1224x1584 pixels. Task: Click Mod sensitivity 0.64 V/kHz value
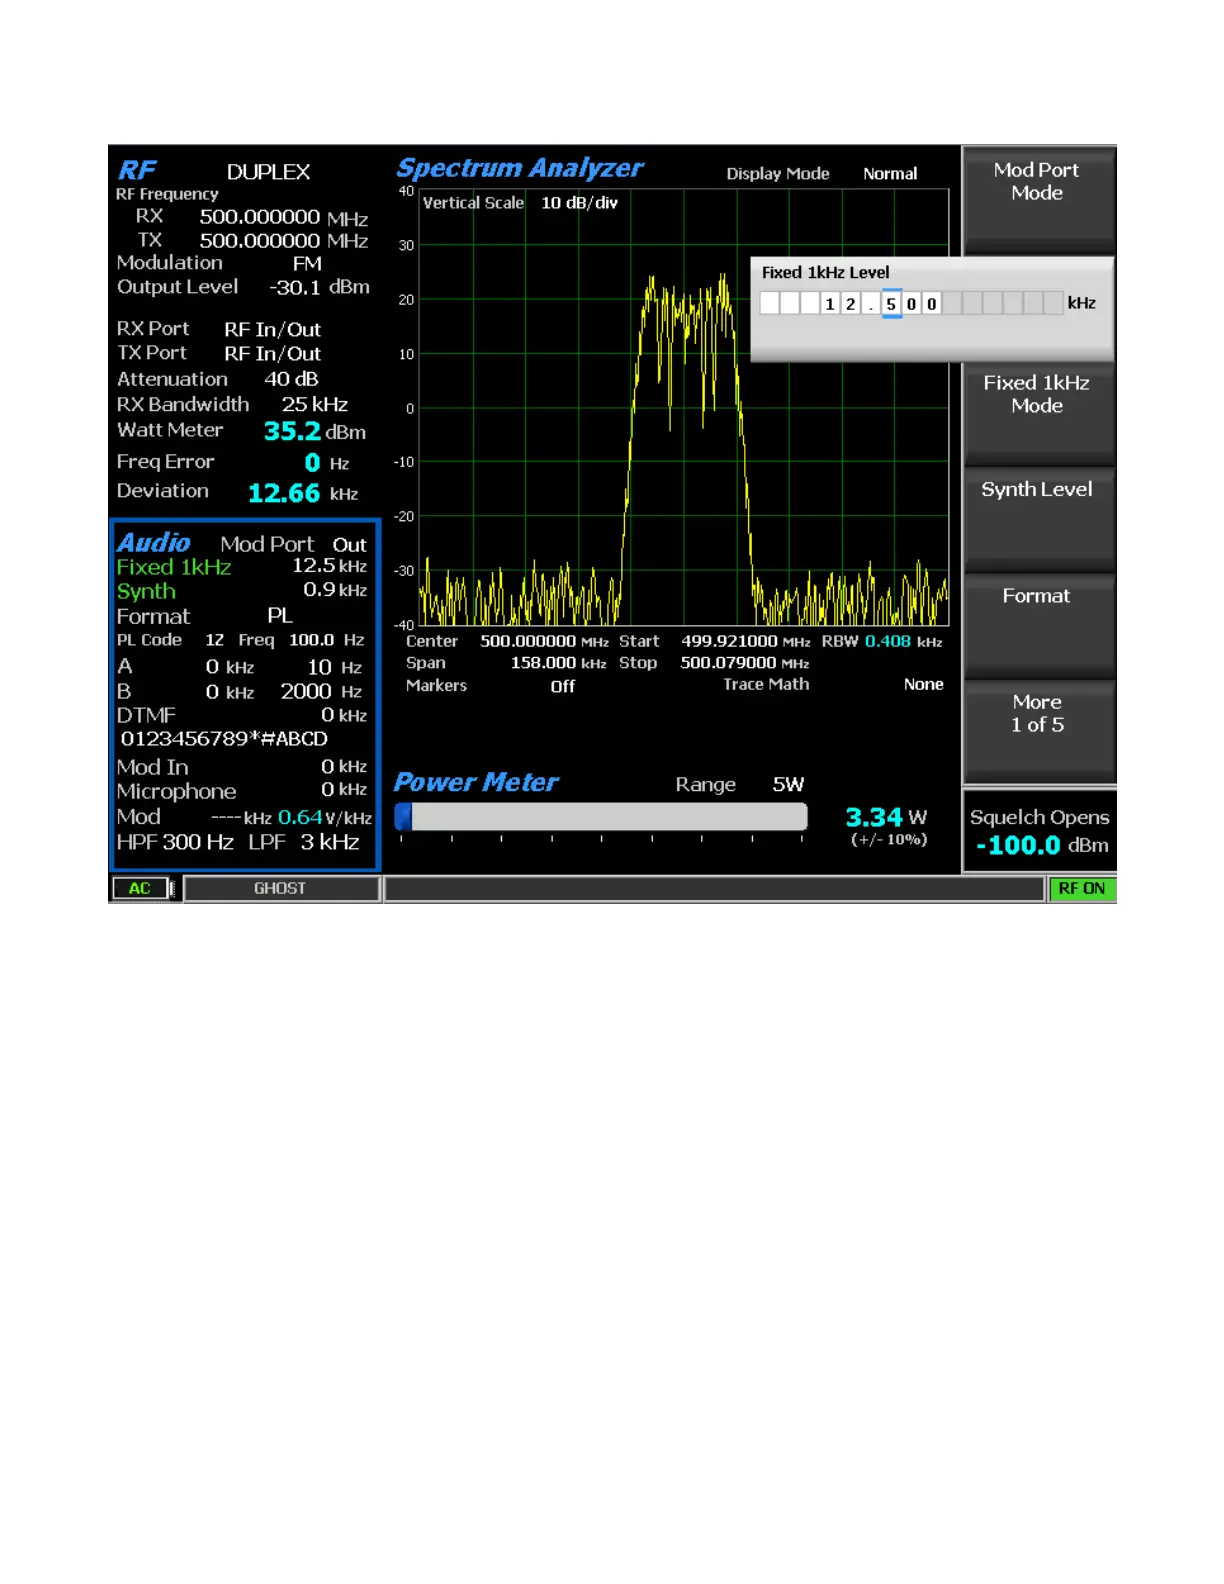point(325,818)
